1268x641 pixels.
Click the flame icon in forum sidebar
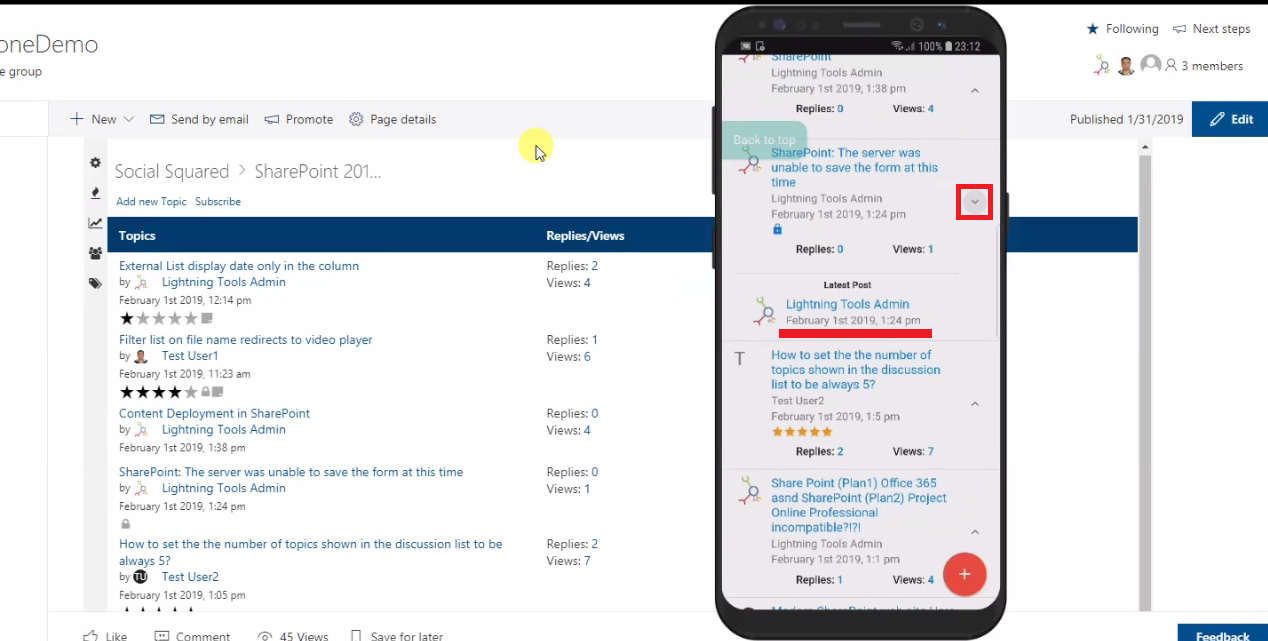[95, 192]
